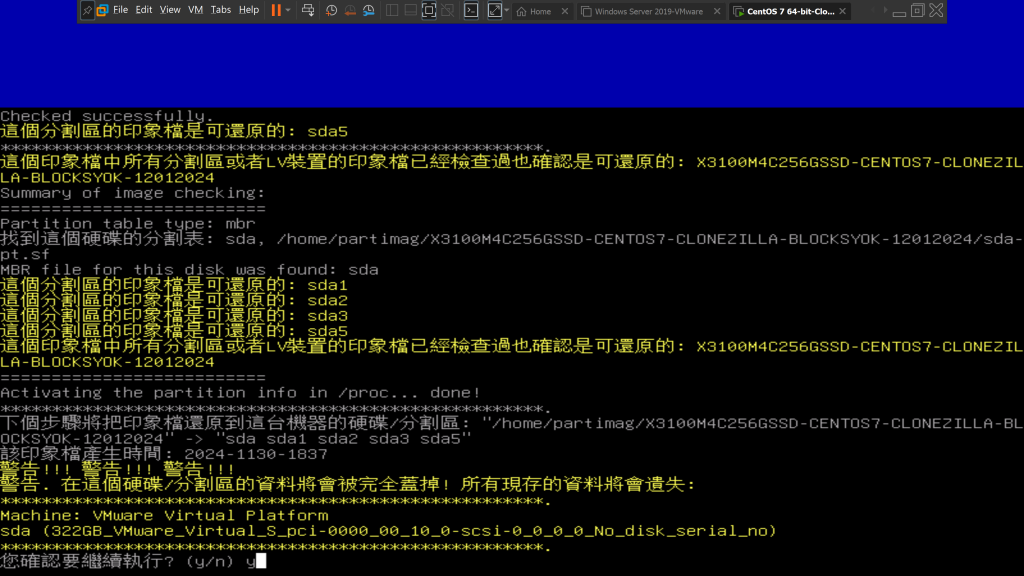This screenshot has height=576, width=1024.
Task: Take a snapshot of the VM
Action: click(331, 10)
